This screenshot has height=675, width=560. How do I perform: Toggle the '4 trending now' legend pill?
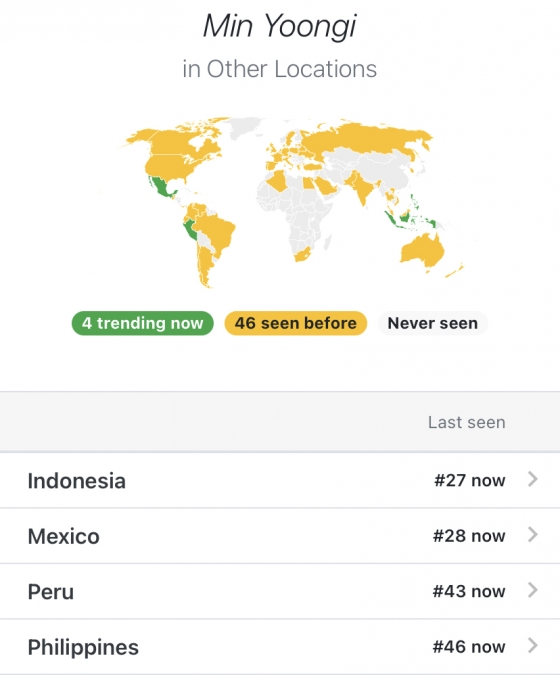(x=142, y=323)
